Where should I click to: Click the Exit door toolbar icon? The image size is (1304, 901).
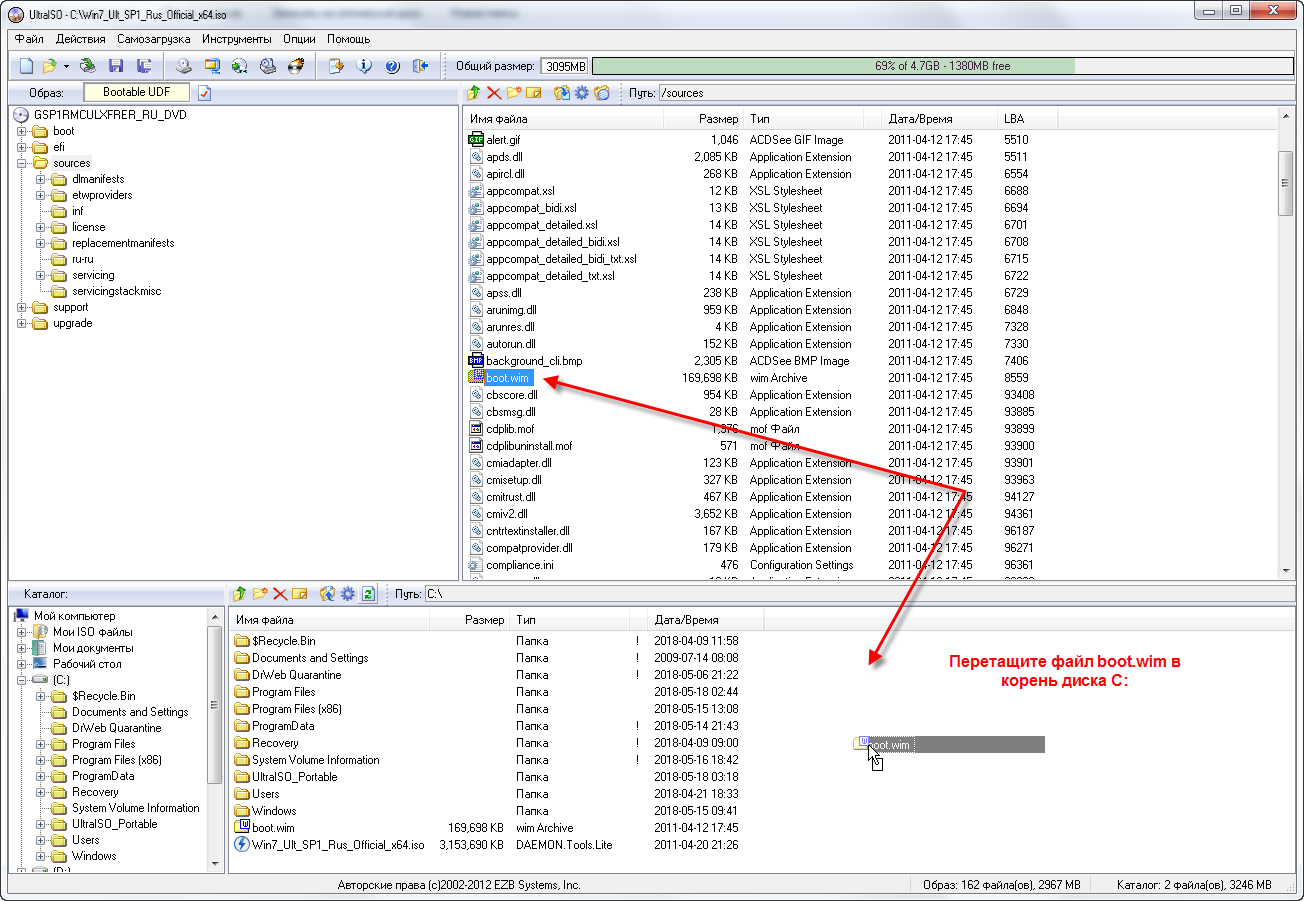pos(420,66)
